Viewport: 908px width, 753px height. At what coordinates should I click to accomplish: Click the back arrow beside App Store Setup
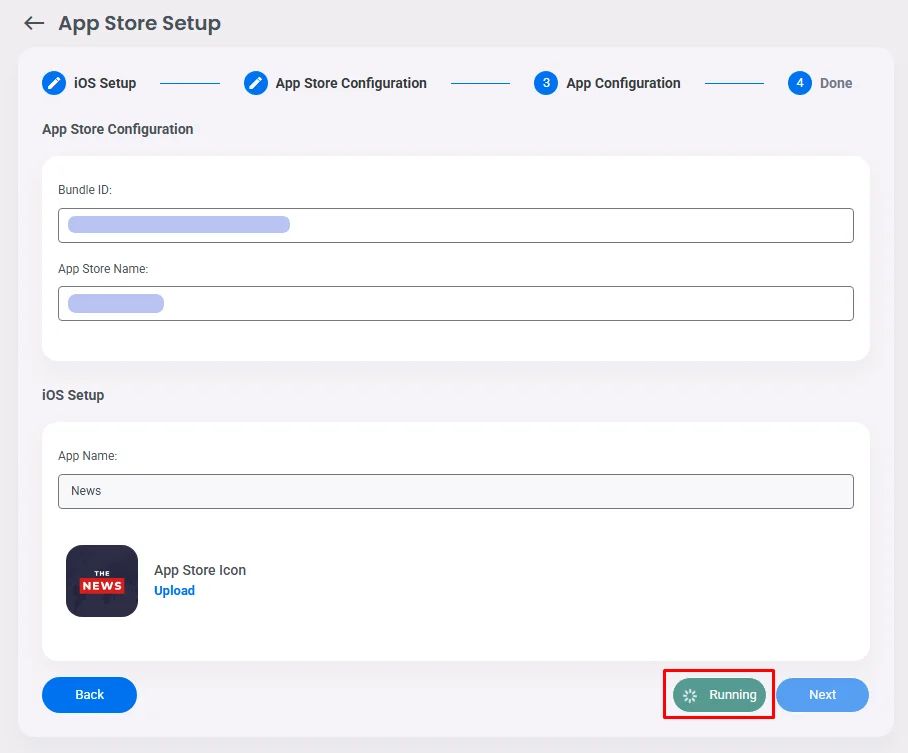click(x=33, y=23)
